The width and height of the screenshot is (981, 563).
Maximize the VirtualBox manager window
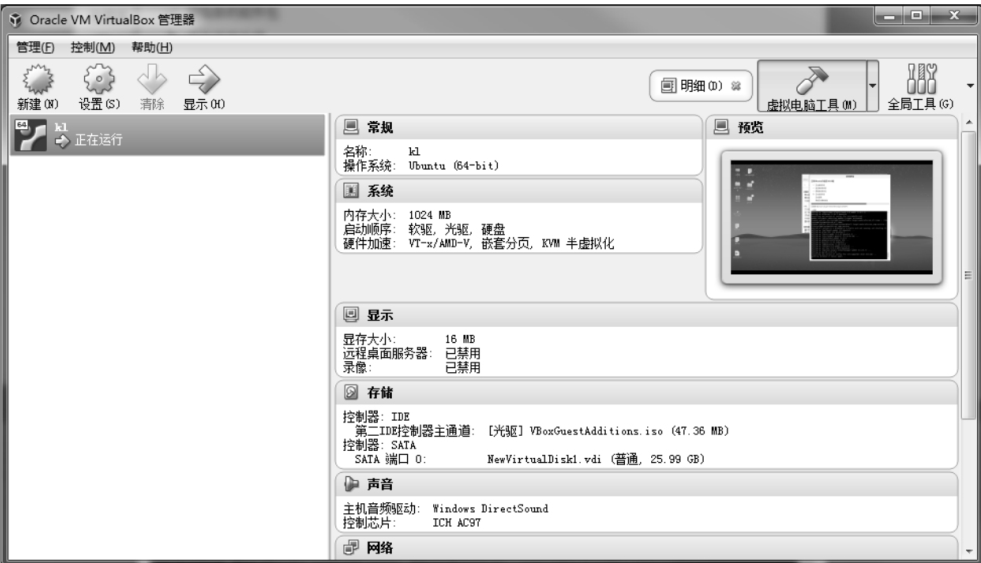coord(917,16)
